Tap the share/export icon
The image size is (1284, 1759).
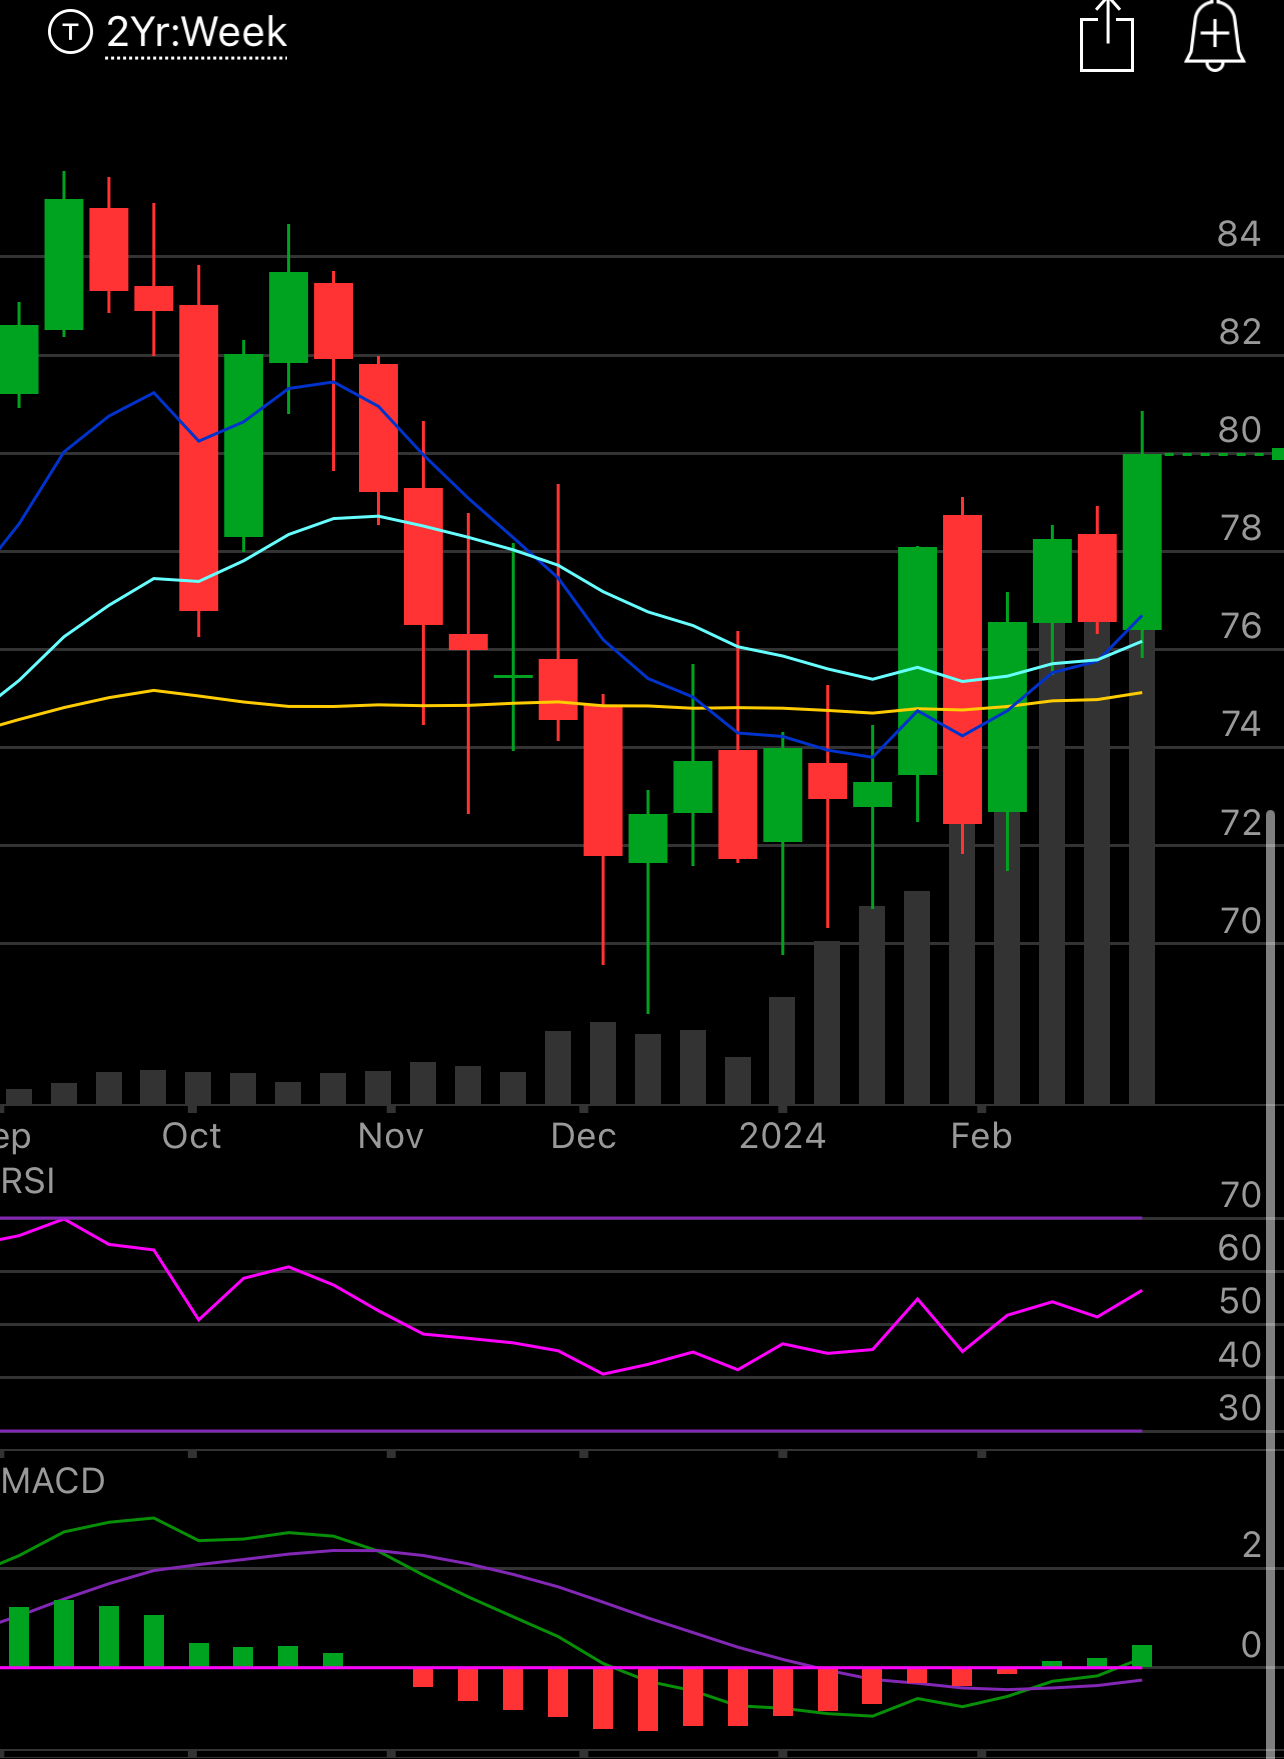click(x=1107, y=36)
